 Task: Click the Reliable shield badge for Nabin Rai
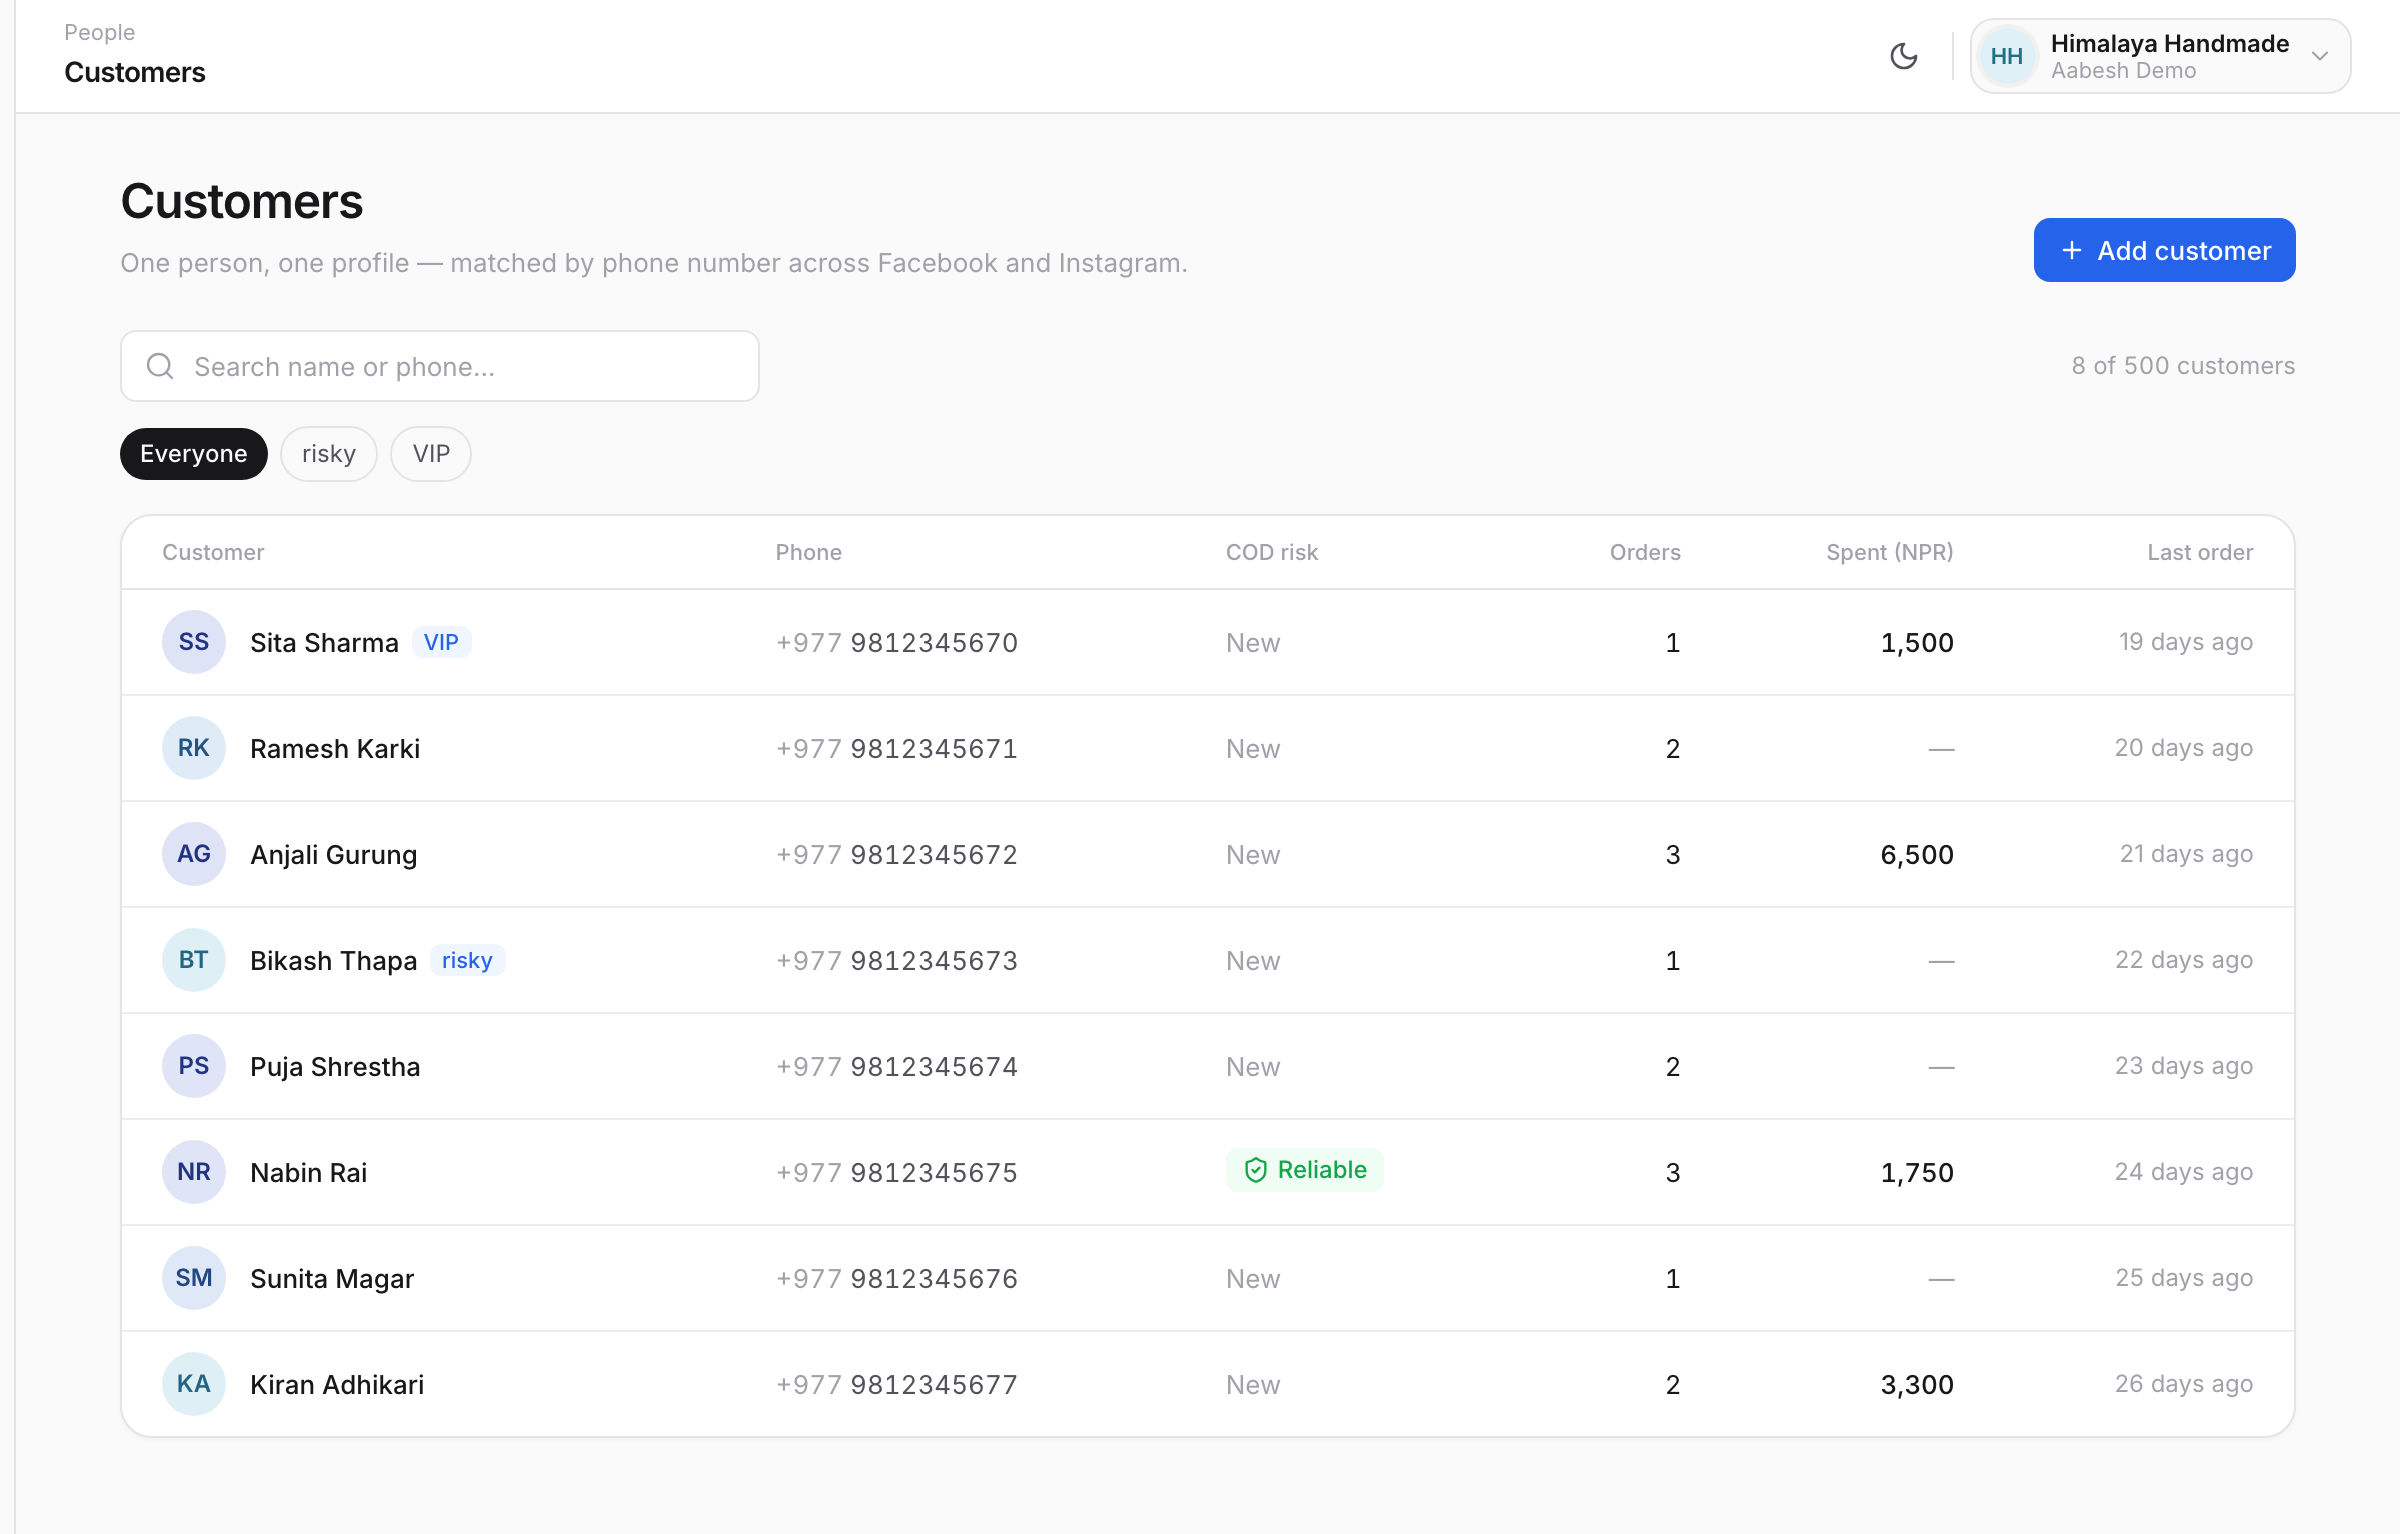pos(1305,1170)
